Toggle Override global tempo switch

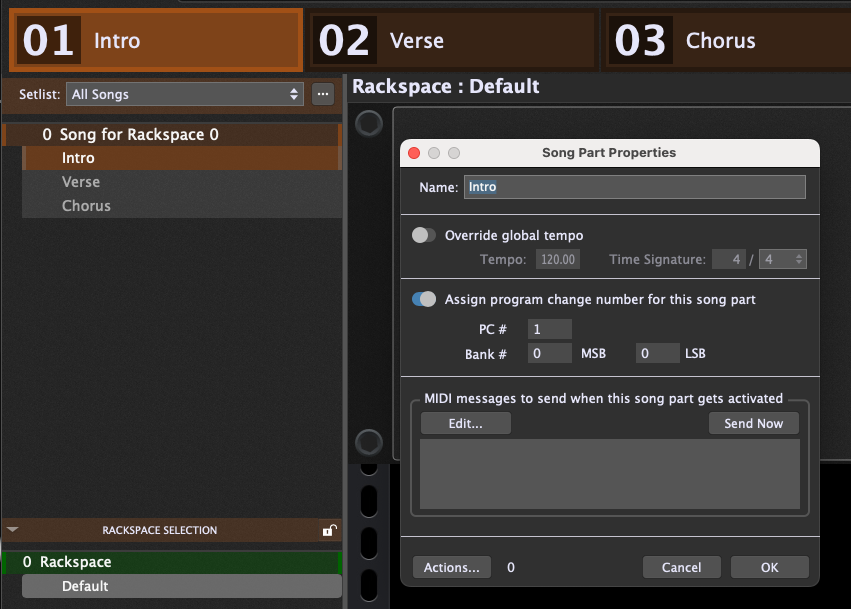(425, 235)
